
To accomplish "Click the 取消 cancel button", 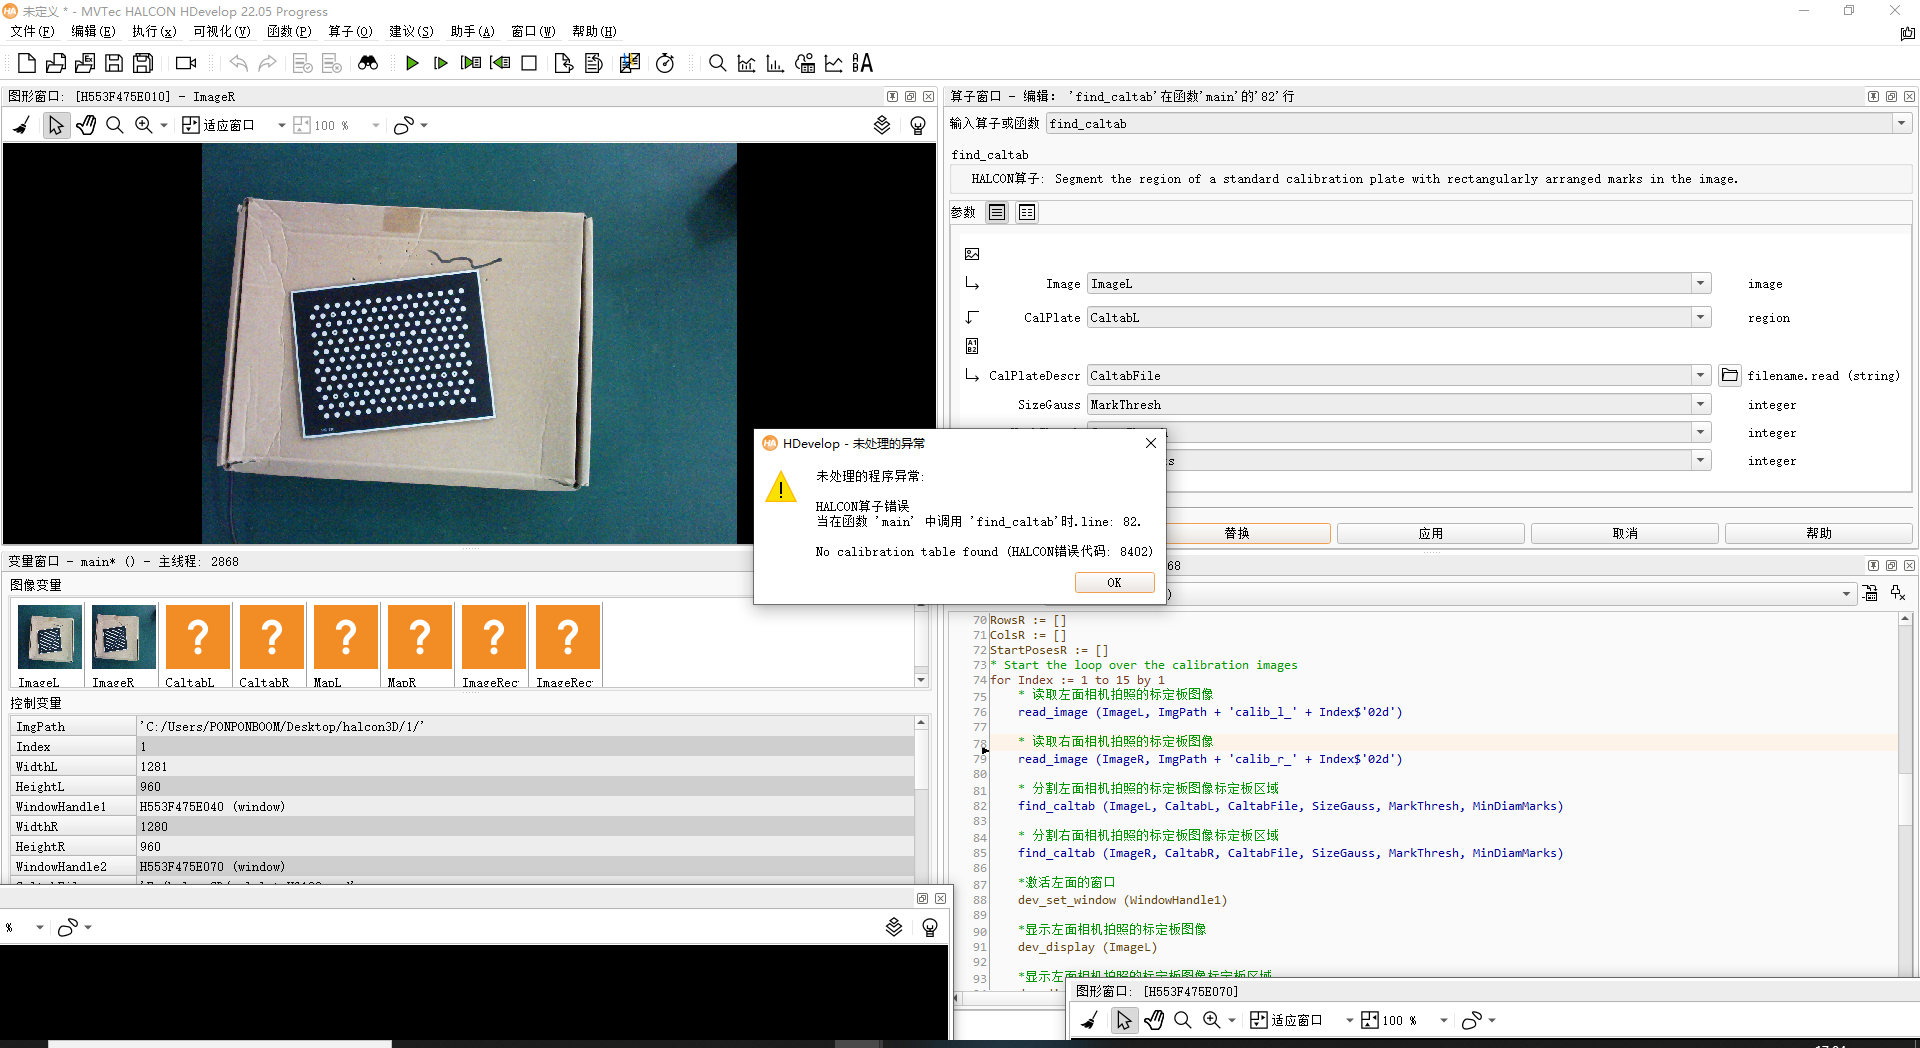I will click(1624, 533).
